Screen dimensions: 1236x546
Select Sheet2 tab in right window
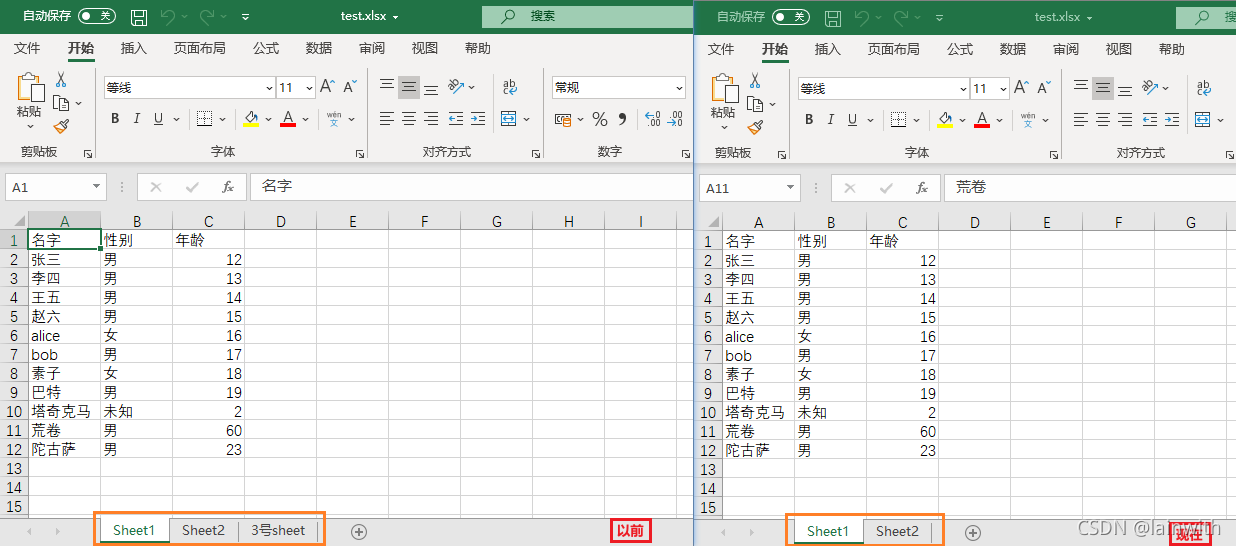tap(897, 531)
